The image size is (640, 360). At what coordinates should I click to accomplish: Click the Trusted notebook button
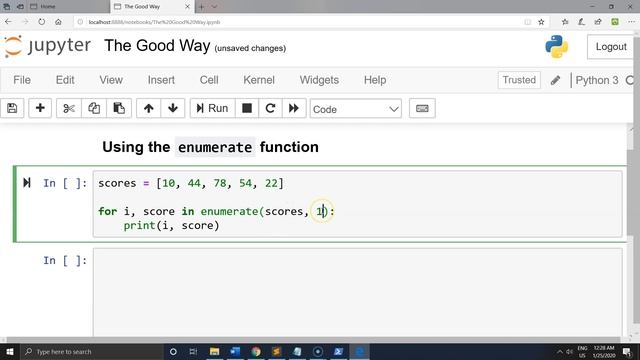click(x=519, y=80)
